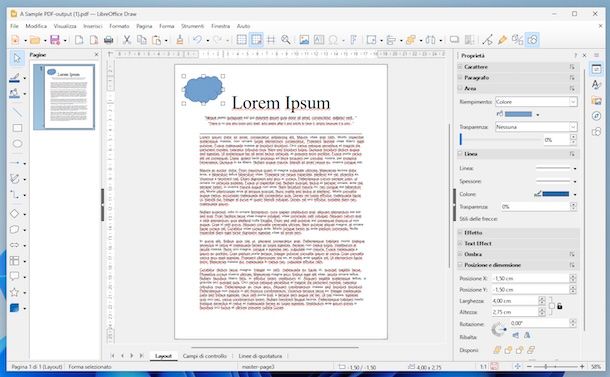Click the Display grid icon
This screenshot has height=377, width=610.
[x=242, y=40]
